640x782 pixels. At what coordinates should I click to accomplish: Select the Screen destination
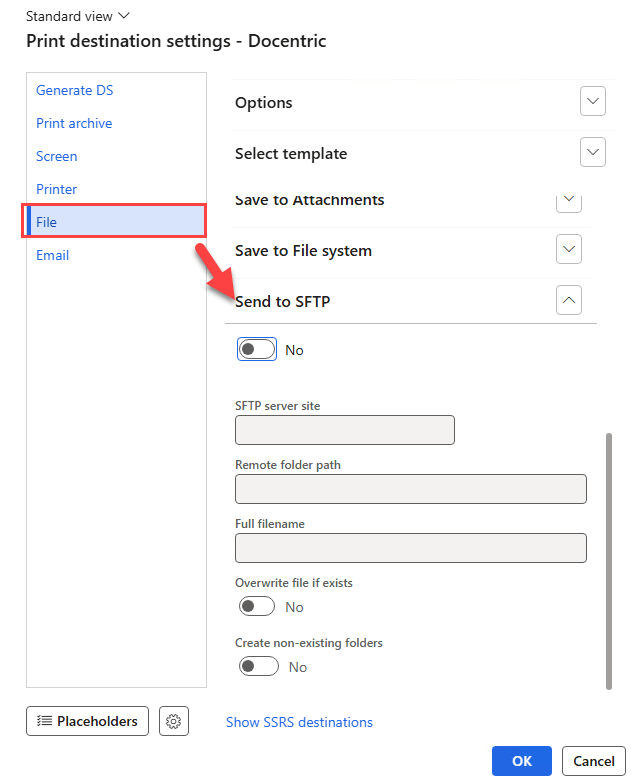(57, 156)
